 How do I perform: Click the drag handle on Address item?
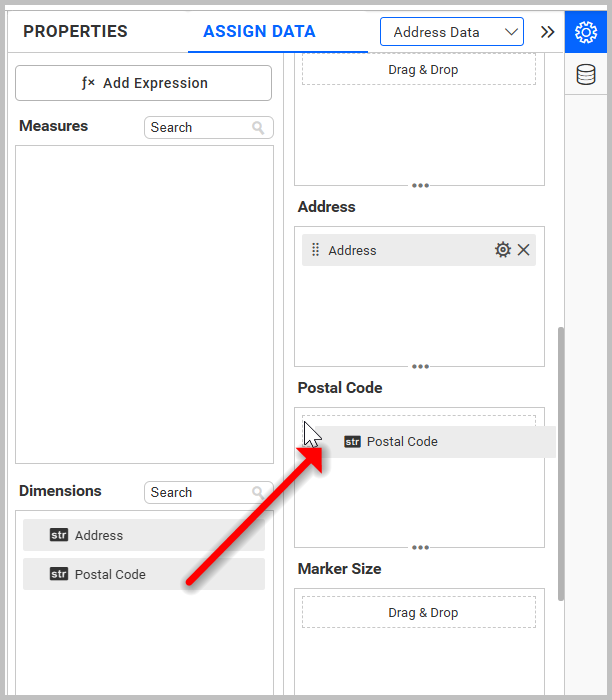tap(316, 250)
